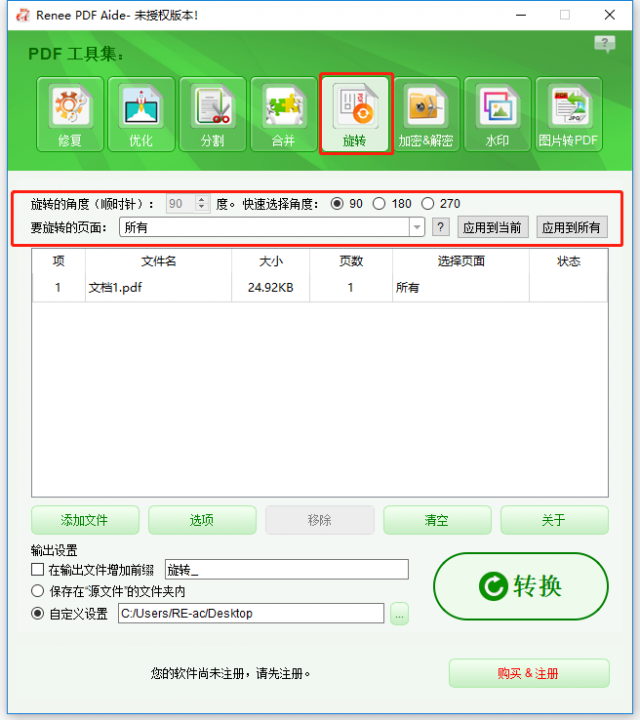Click the 所有 cell in 选择页面 column

coord(461,287)
